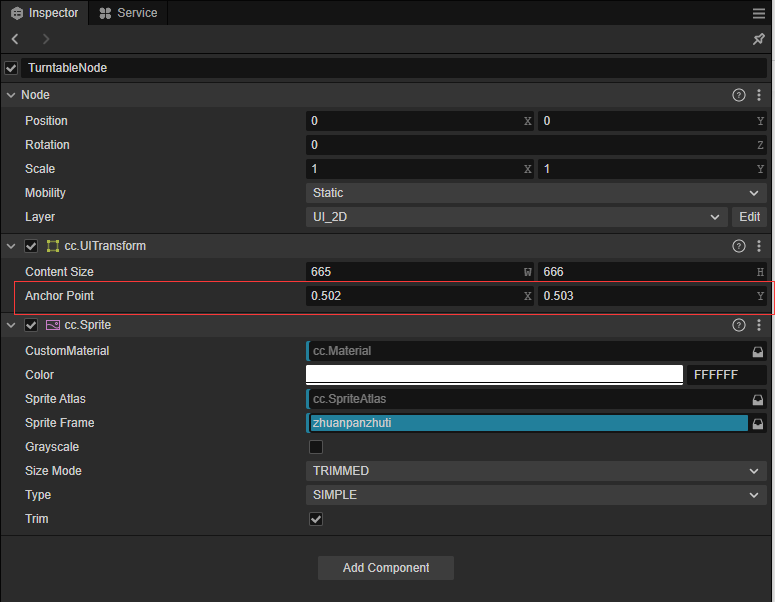This screenshot has height=602, width=775.
Task: Go forward with the right arrow
Action: point(46,39)
